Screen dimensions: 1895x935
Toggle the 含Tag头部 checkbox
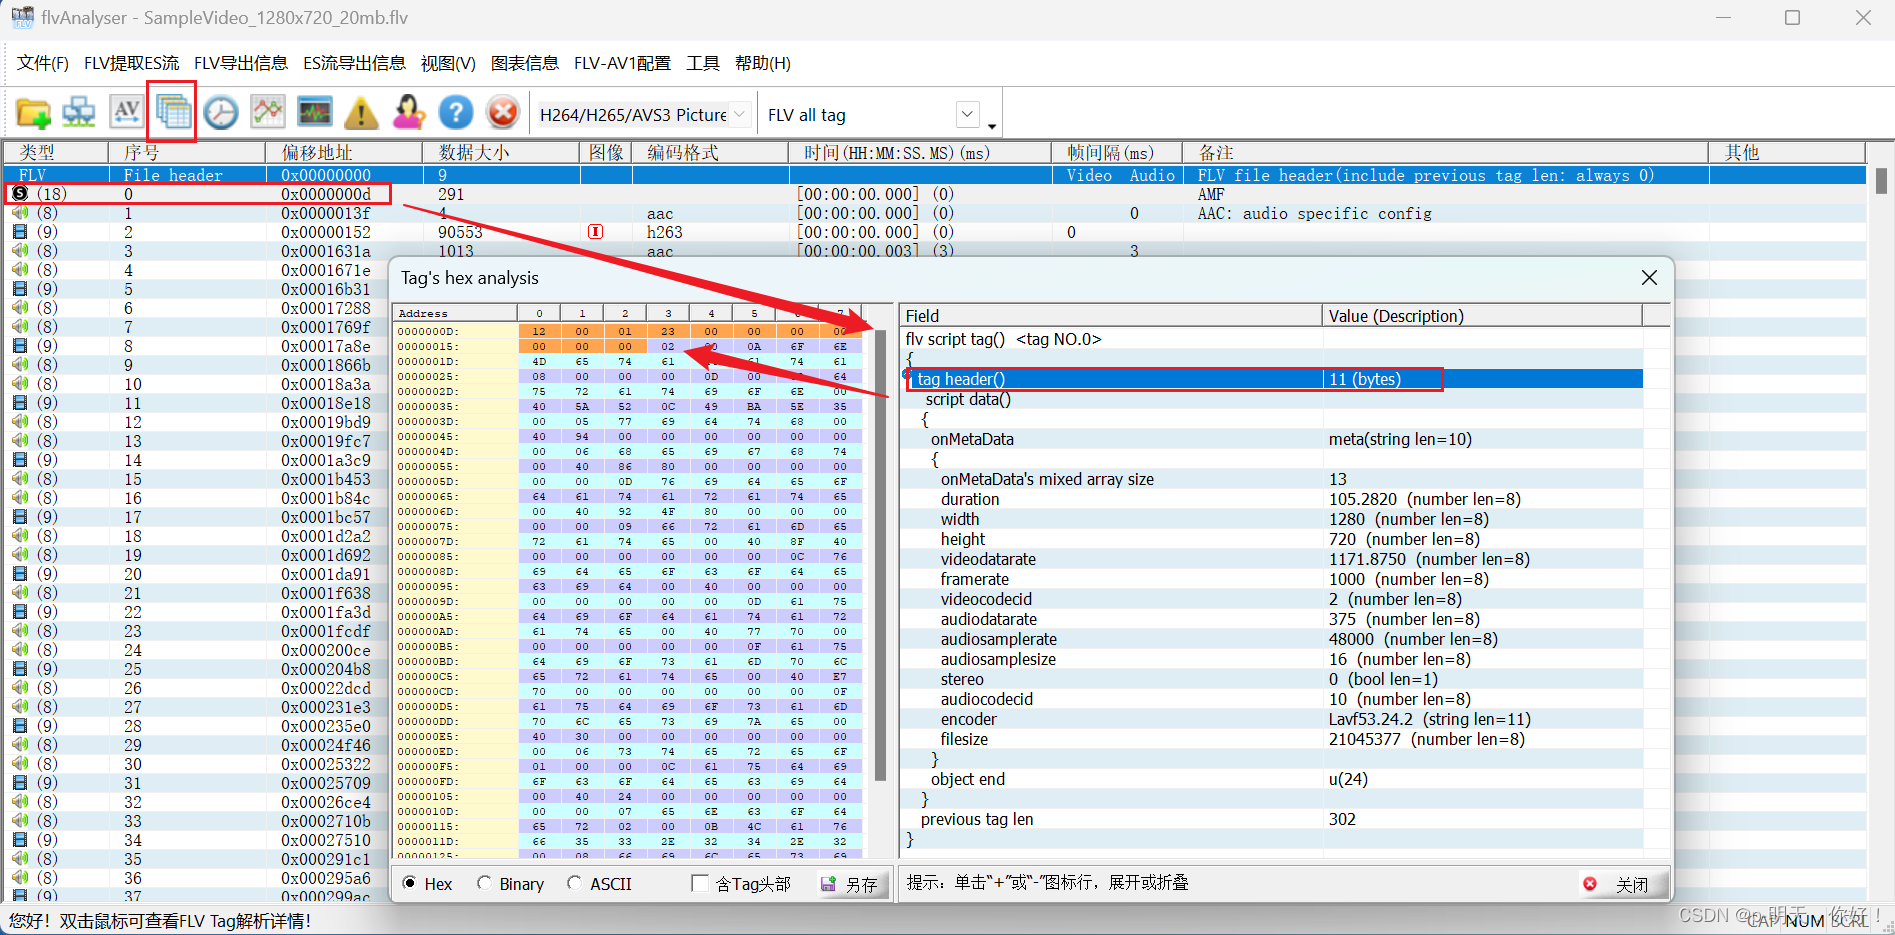(700, 883)
